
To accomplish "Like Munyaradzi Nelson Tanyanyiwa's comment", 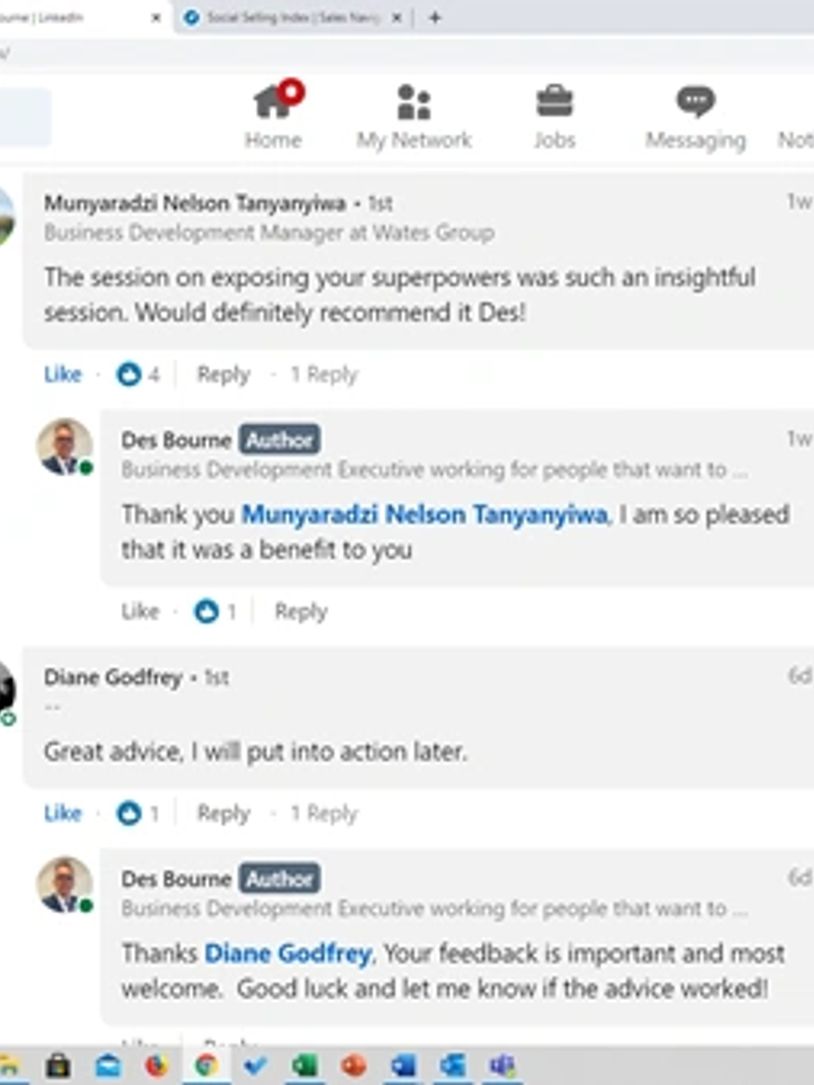I will [62, 375].
